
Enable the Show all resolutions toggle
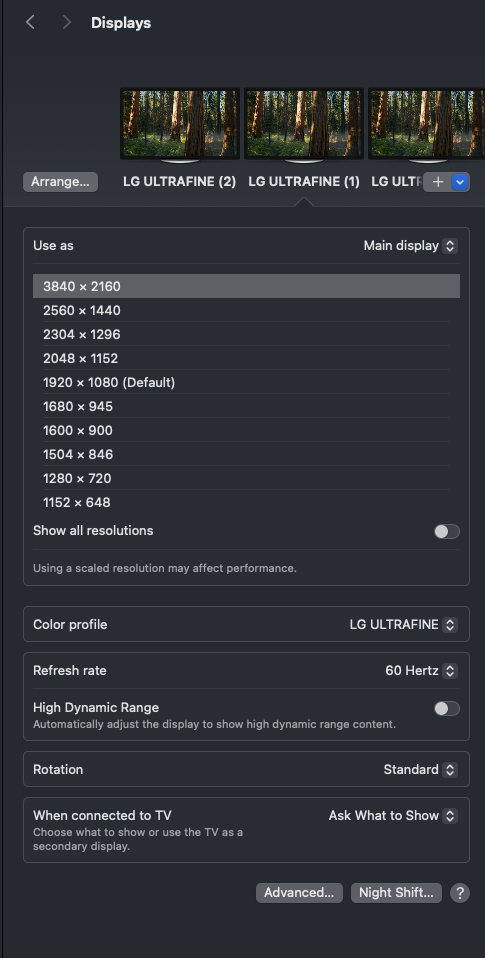point(447,532)
